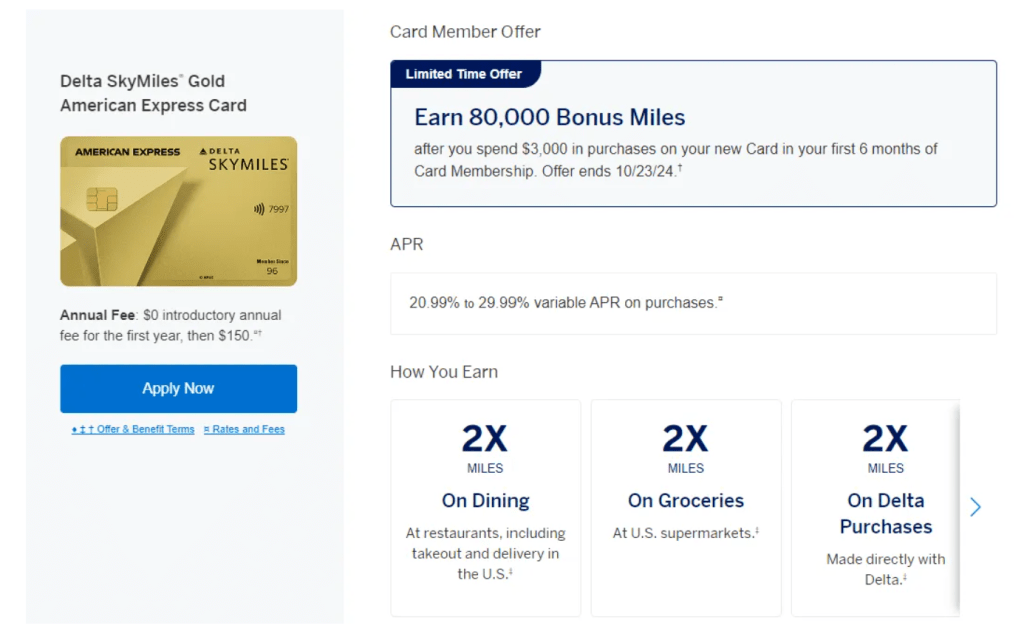The width and height of the screenshot is (1024, 637).
Task: Select the 2X Miles On Dining tile
Action: [x=485, y=507]
